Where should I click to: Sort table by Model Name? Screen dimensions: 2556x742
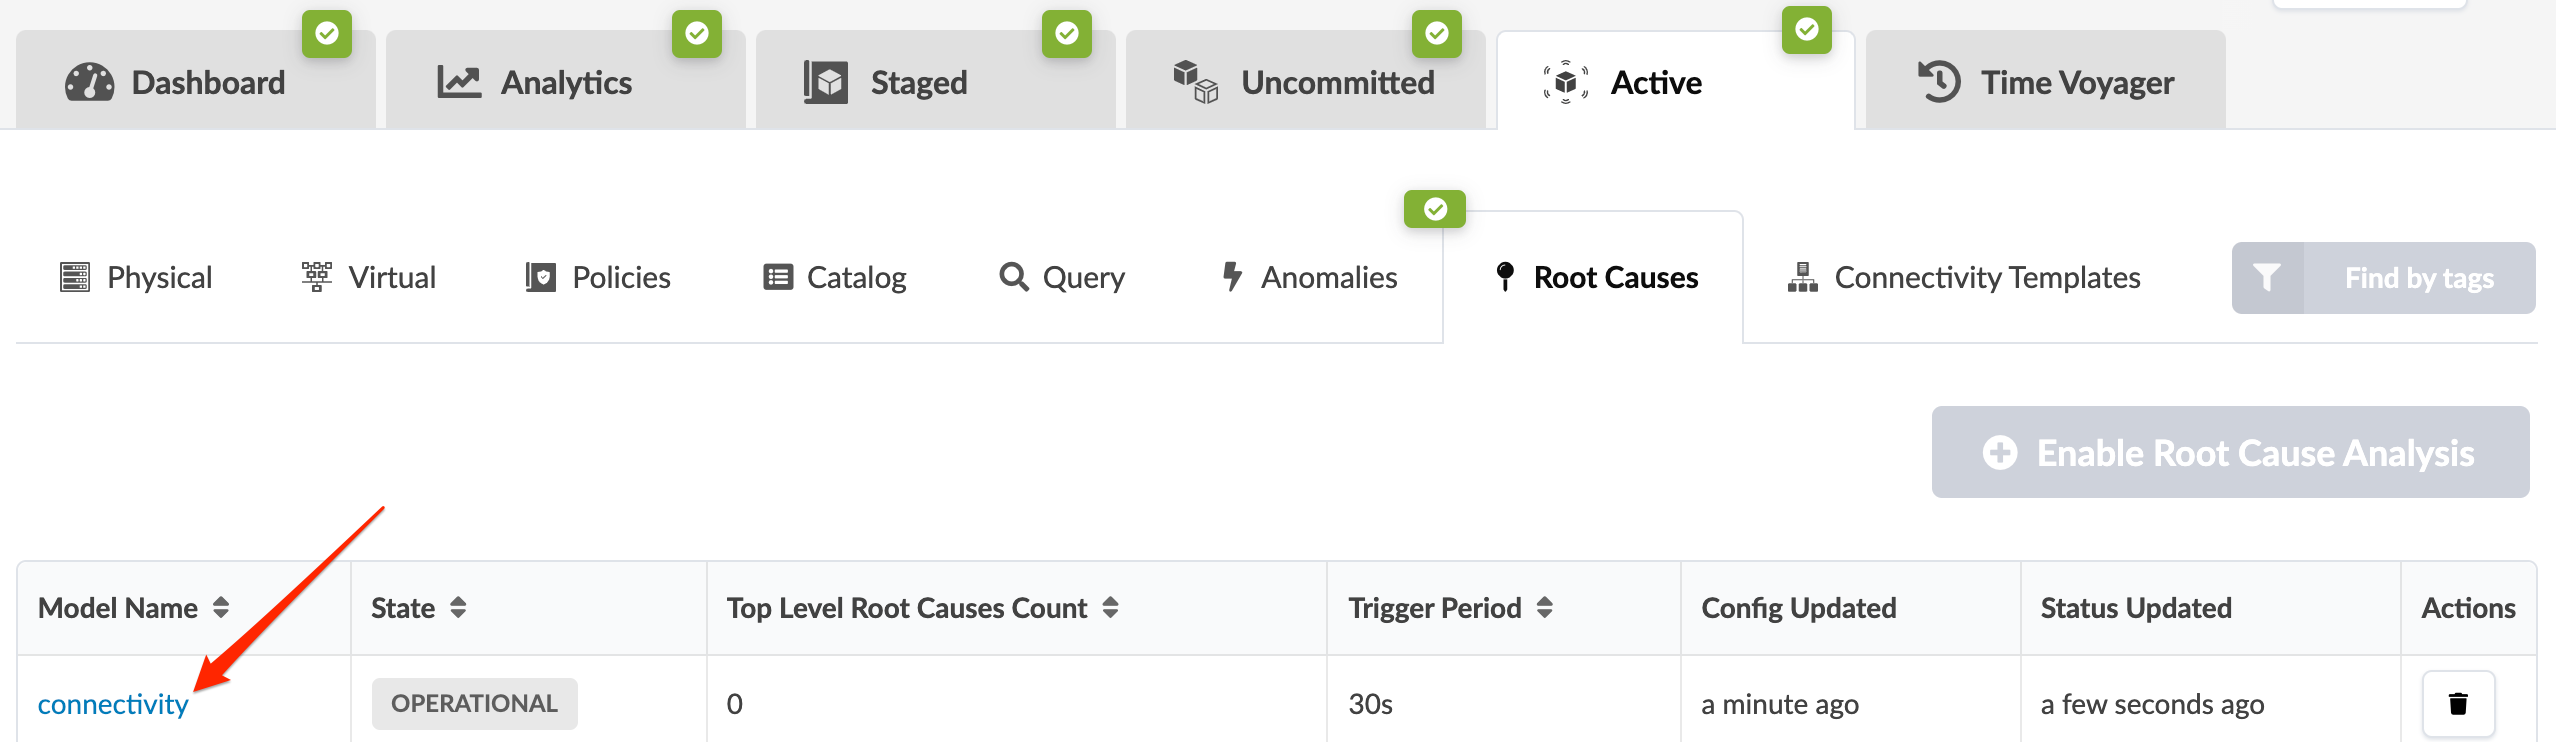tap(221, 608)
